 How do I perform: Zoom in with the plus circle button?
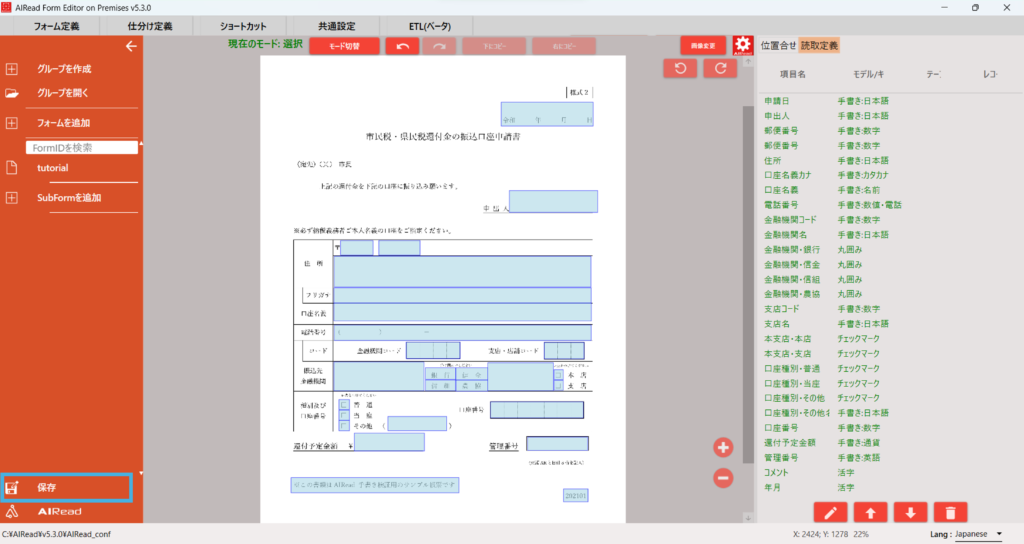coord(724,447)
